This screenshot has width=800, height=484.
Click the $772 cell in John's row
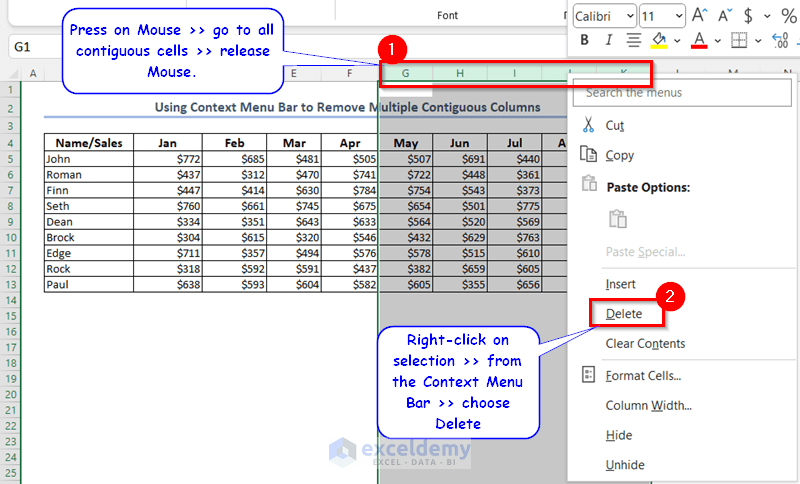[168, 159]
